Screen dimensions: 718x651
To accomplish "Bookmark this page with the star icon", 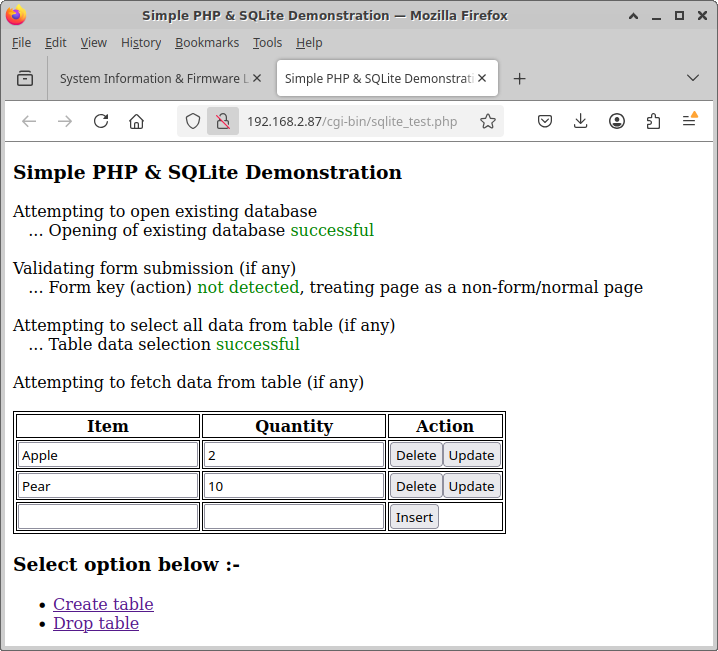I will click(x=487, y=121).
